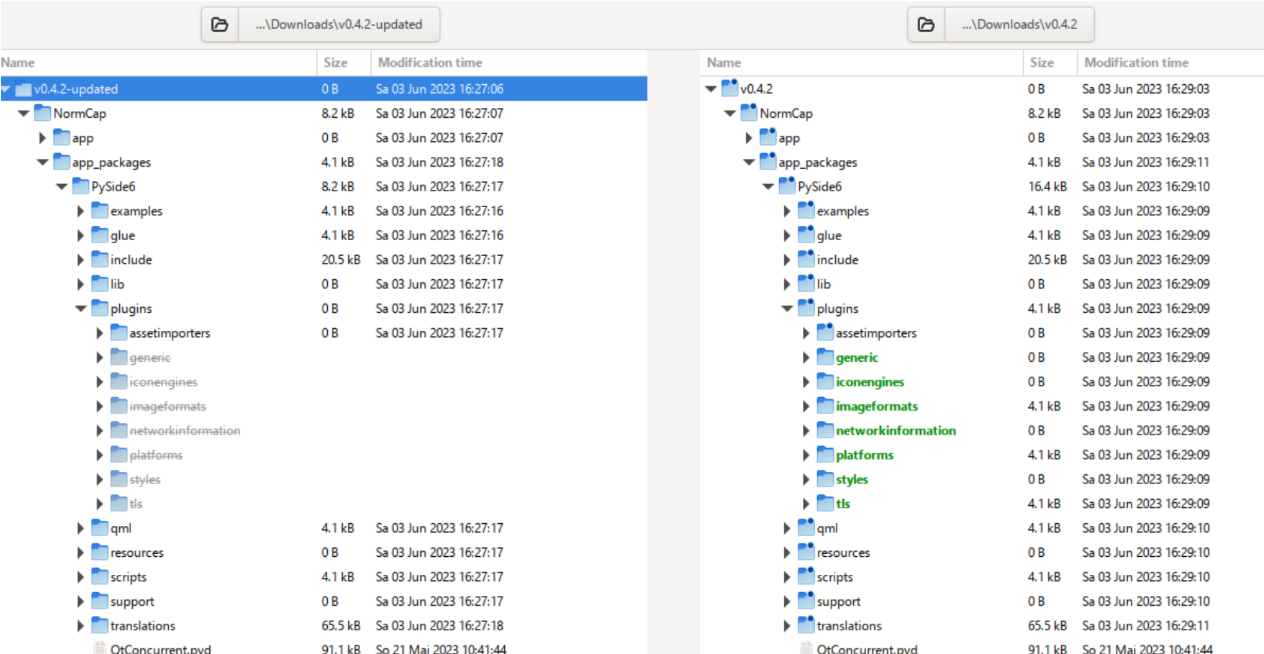Click the app_packages folder icon in left pane

pyautogui.click(x=61, y=162)
